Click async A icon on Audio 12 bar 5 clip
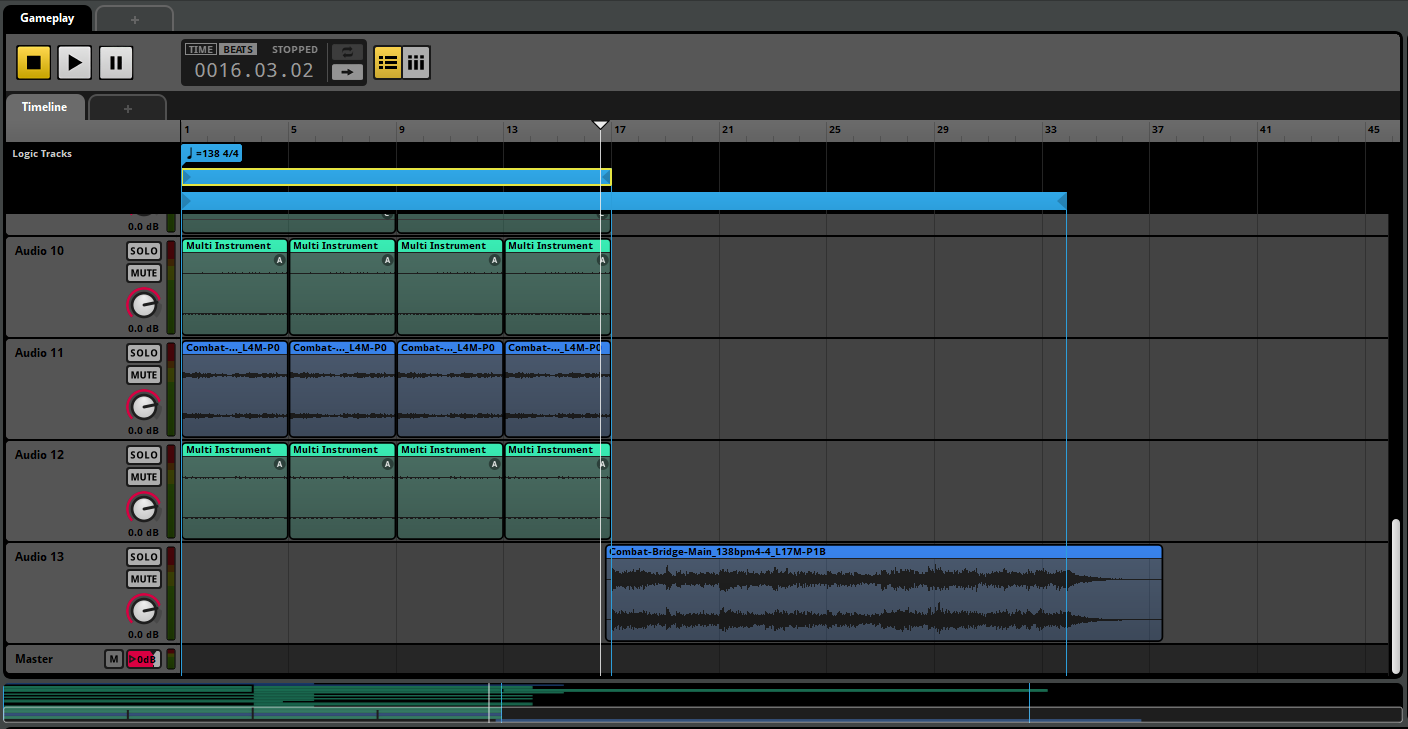 pyautogui.click(x=387, y=464)
